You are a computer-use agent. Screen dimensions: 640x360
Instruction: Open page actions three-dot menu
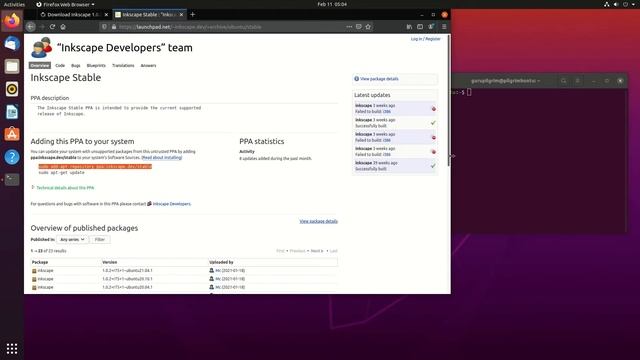coord(349,27)
